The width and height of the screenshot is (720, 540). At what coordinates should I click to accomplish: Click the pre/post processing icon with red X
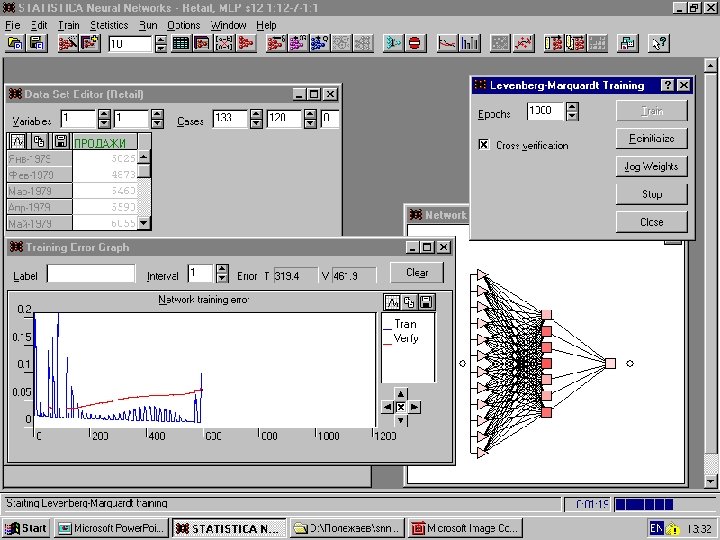pos(224,44)
